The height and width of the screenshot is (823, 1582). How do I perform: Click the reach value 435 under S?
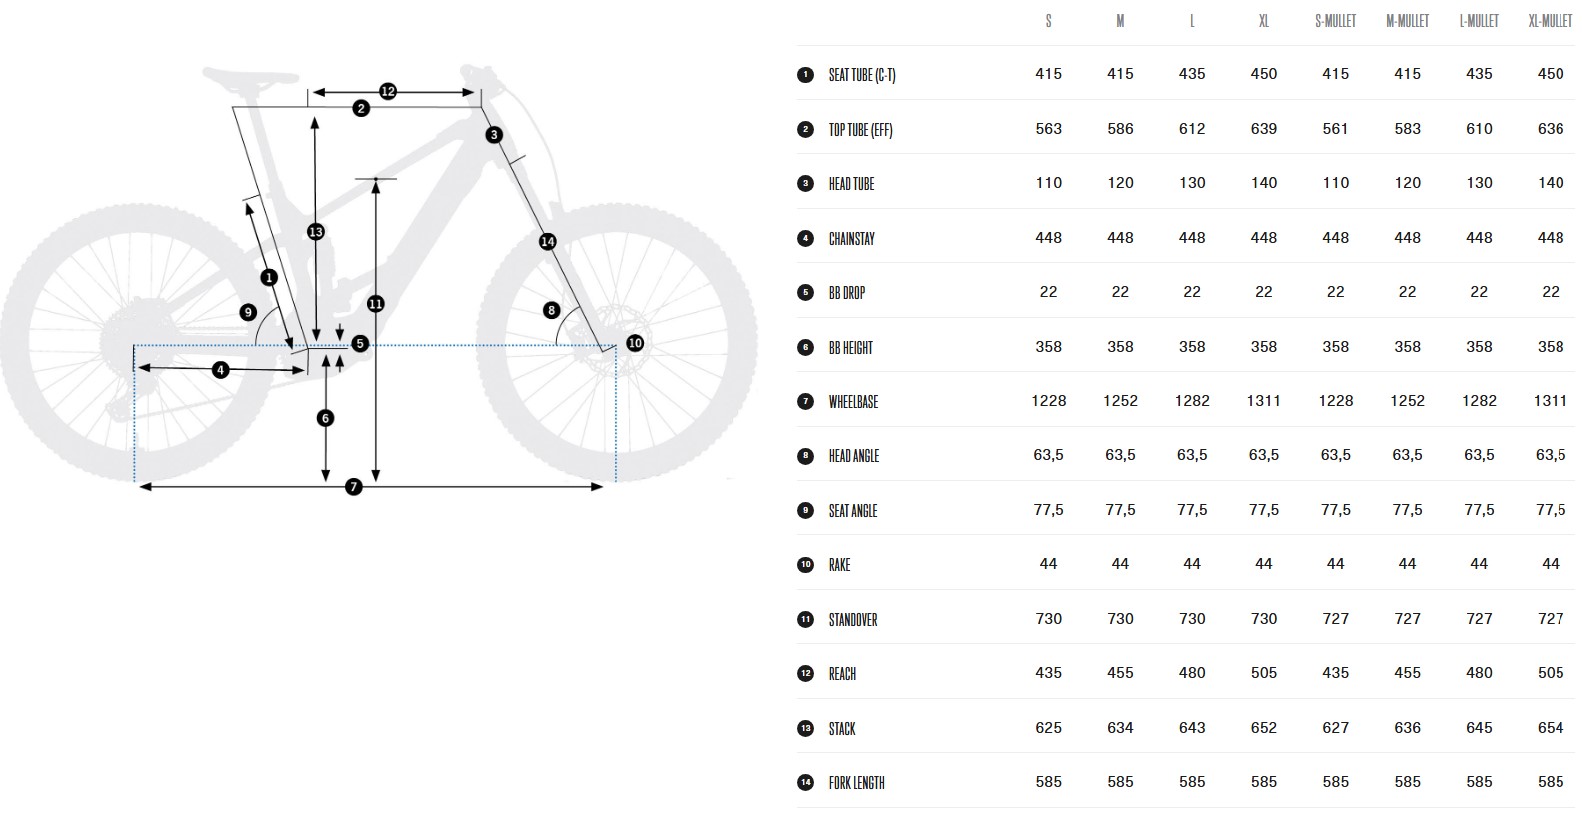1048,673
